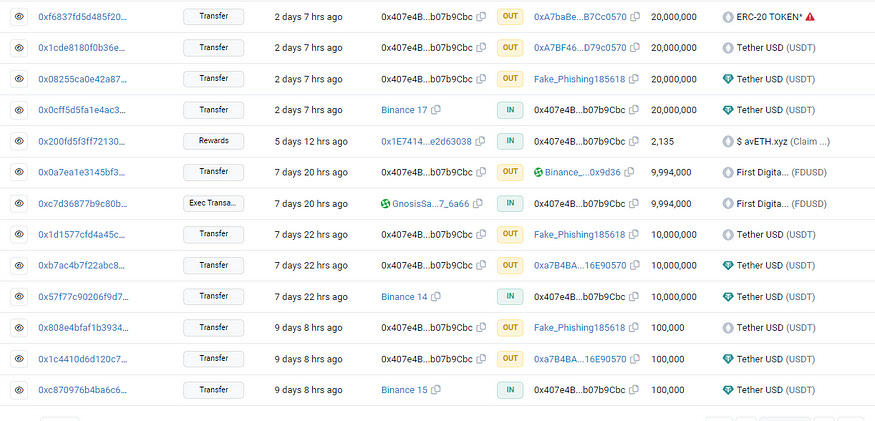Screen dimensions: 875x421
Task: Click the eye icon beside 0x08255ca0e42a87
Action: tap(19, 79)
